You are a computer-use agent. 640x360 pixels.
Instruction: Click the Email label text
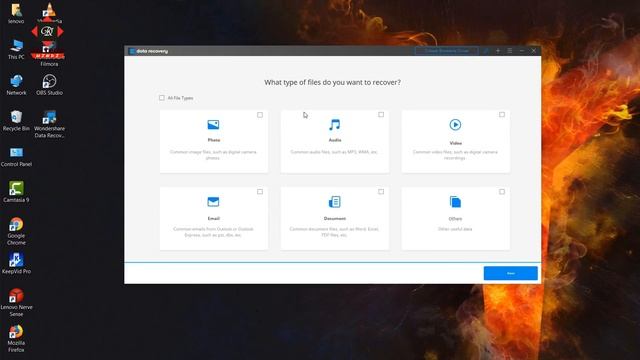[213, 218]
